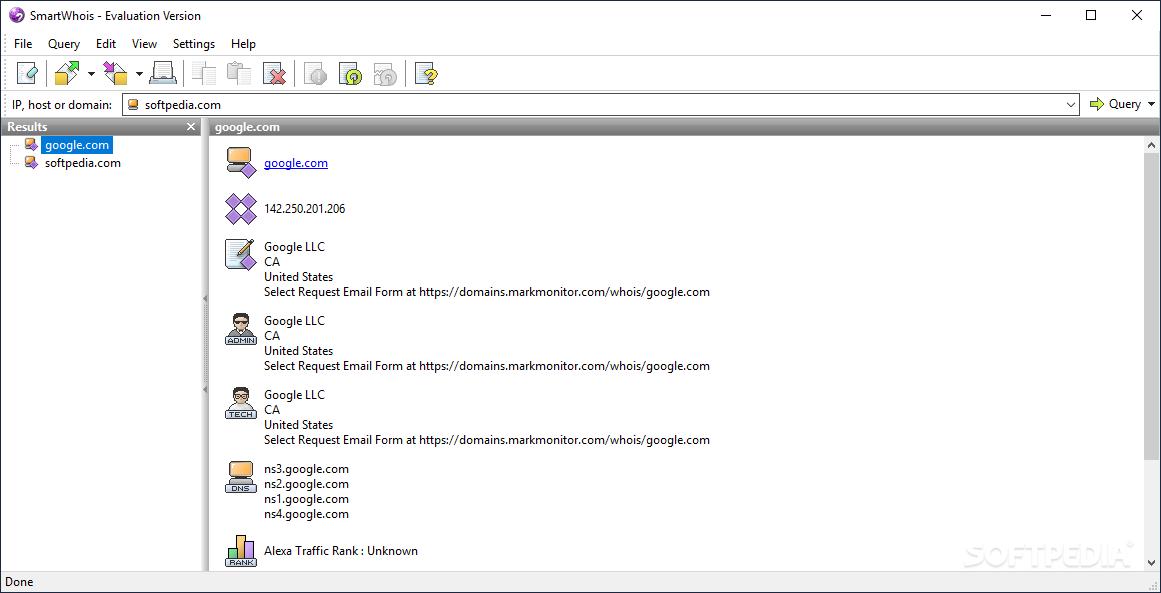This screenshot has height=593, width=1161.
Task: Close the Results panel
Action: 191,127
